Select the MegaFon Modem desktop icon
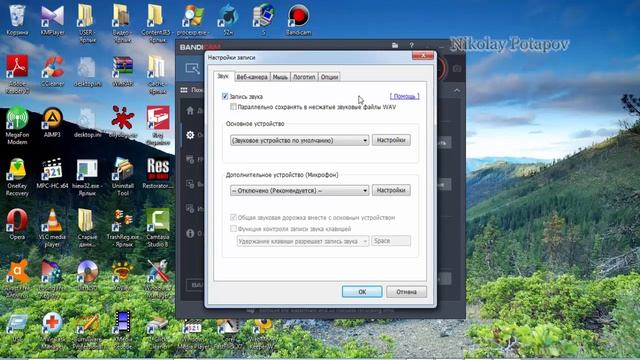The width and height of the screenshot is (640, 360). 17,126
